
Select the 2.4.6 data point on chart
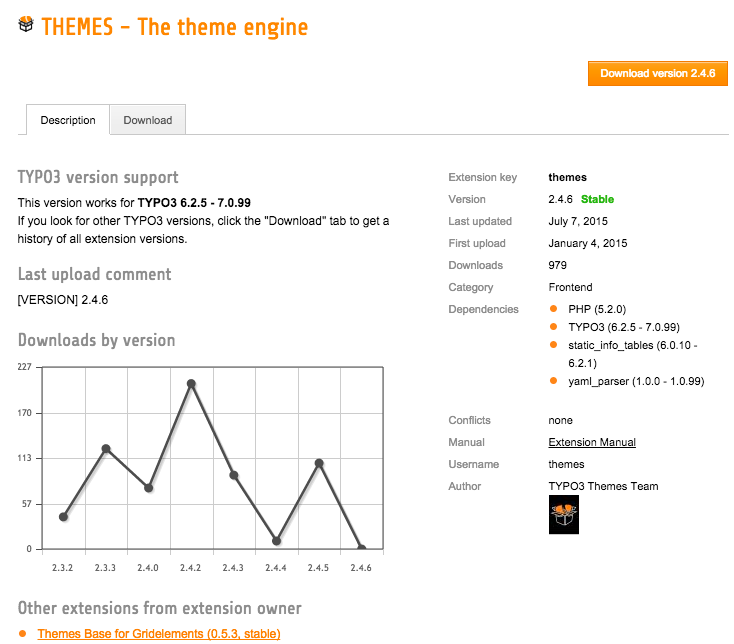pos(361,548)
